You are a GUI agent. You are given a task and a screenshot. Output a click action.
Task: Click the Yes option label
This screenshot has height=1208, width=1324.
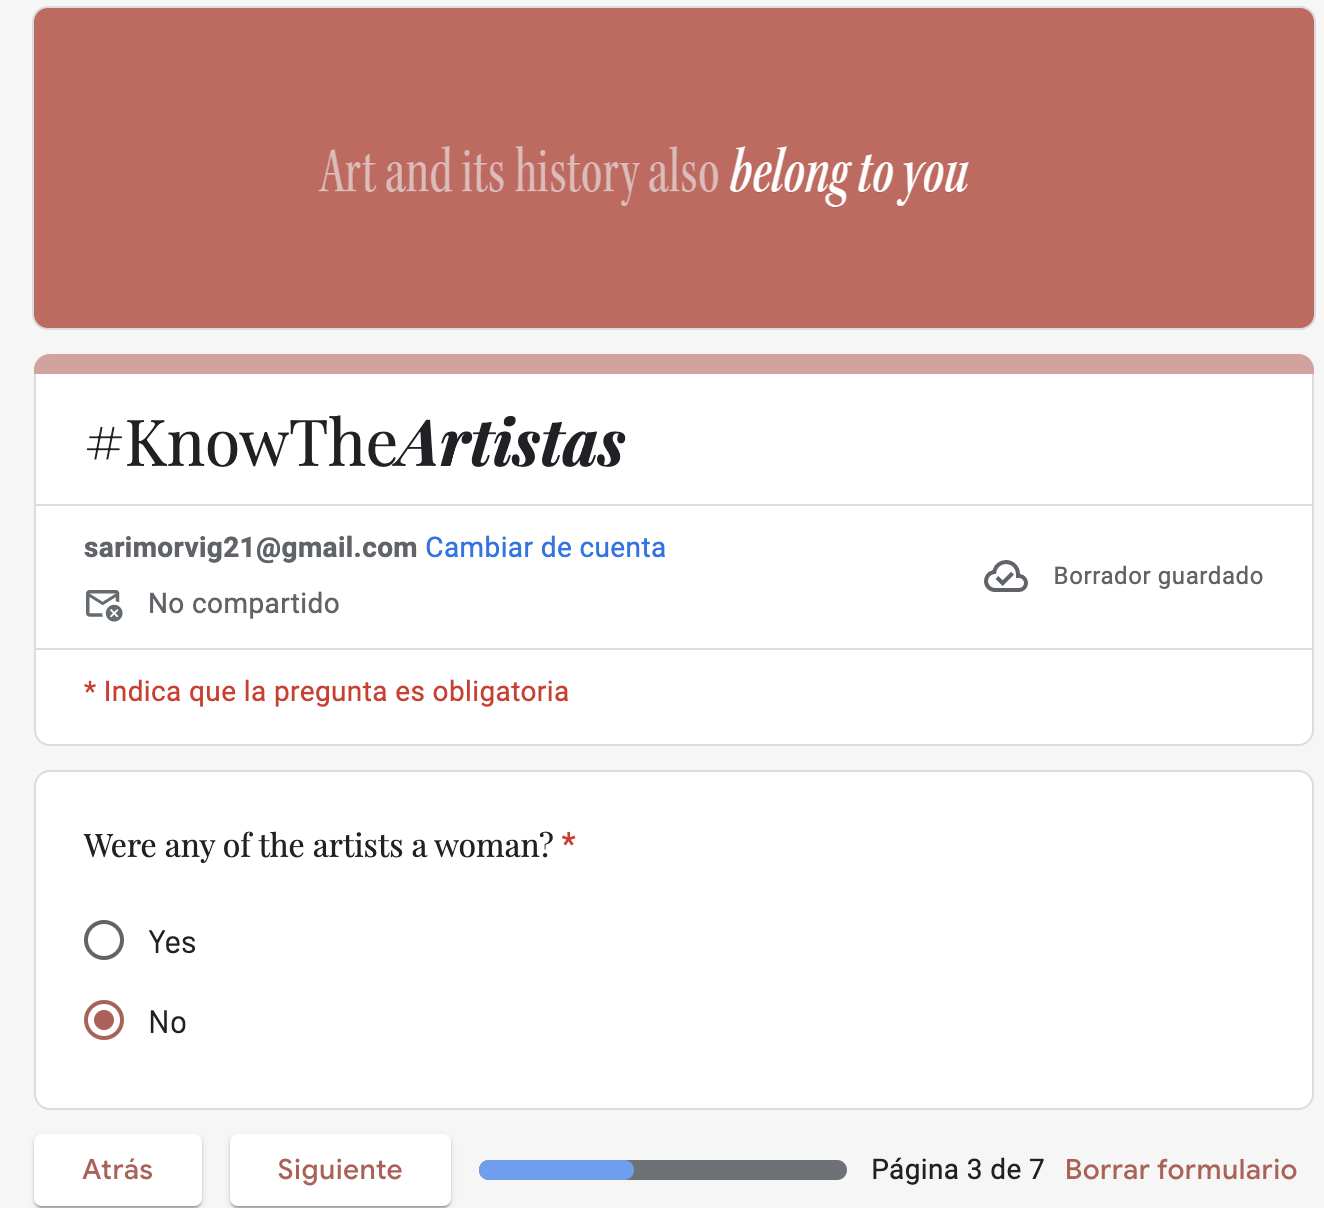(172, 942)
